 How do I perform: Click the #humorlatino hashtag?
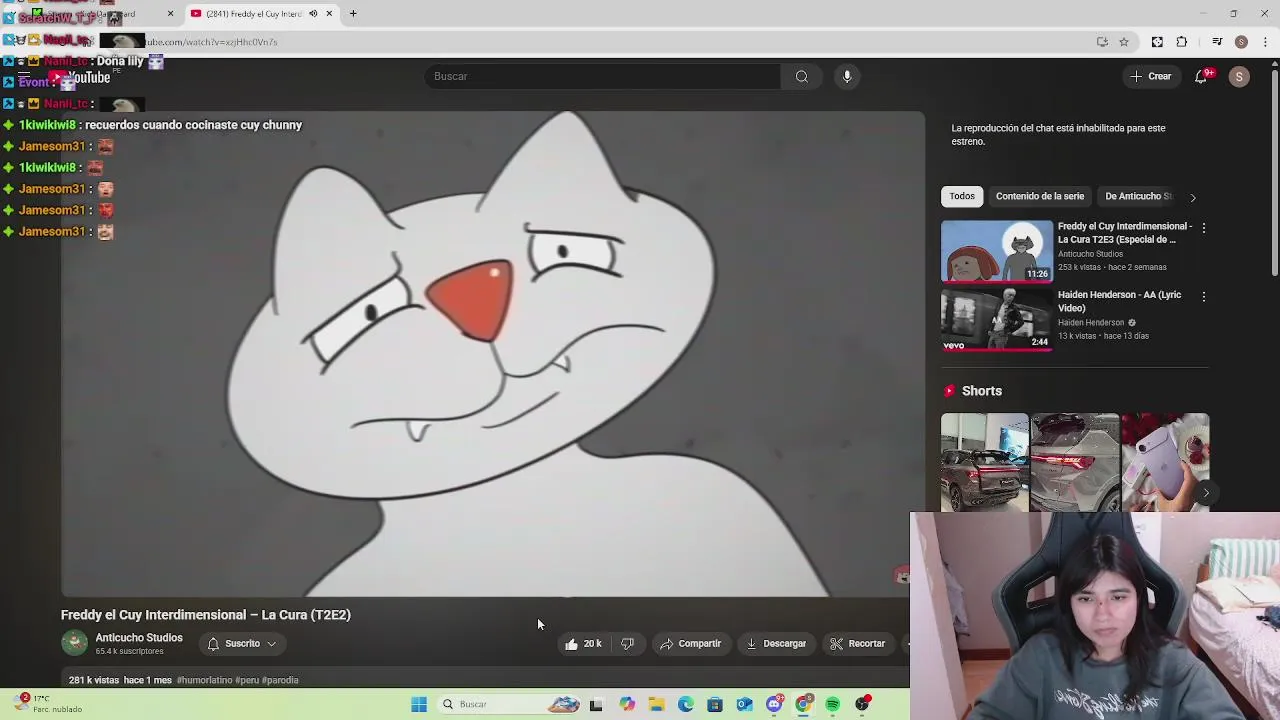[204, 680]
